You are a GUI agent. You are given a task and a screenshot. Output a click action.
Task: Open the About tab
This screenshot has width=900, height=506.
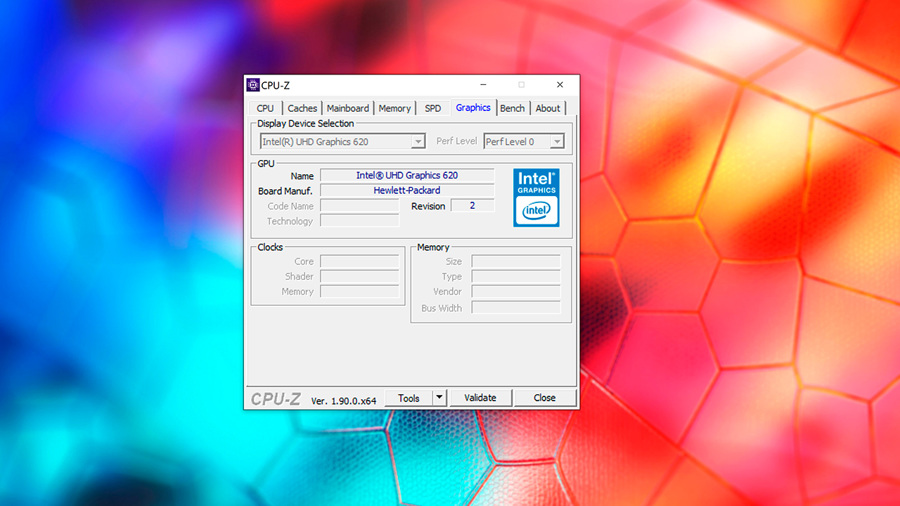tap(548, 108)
